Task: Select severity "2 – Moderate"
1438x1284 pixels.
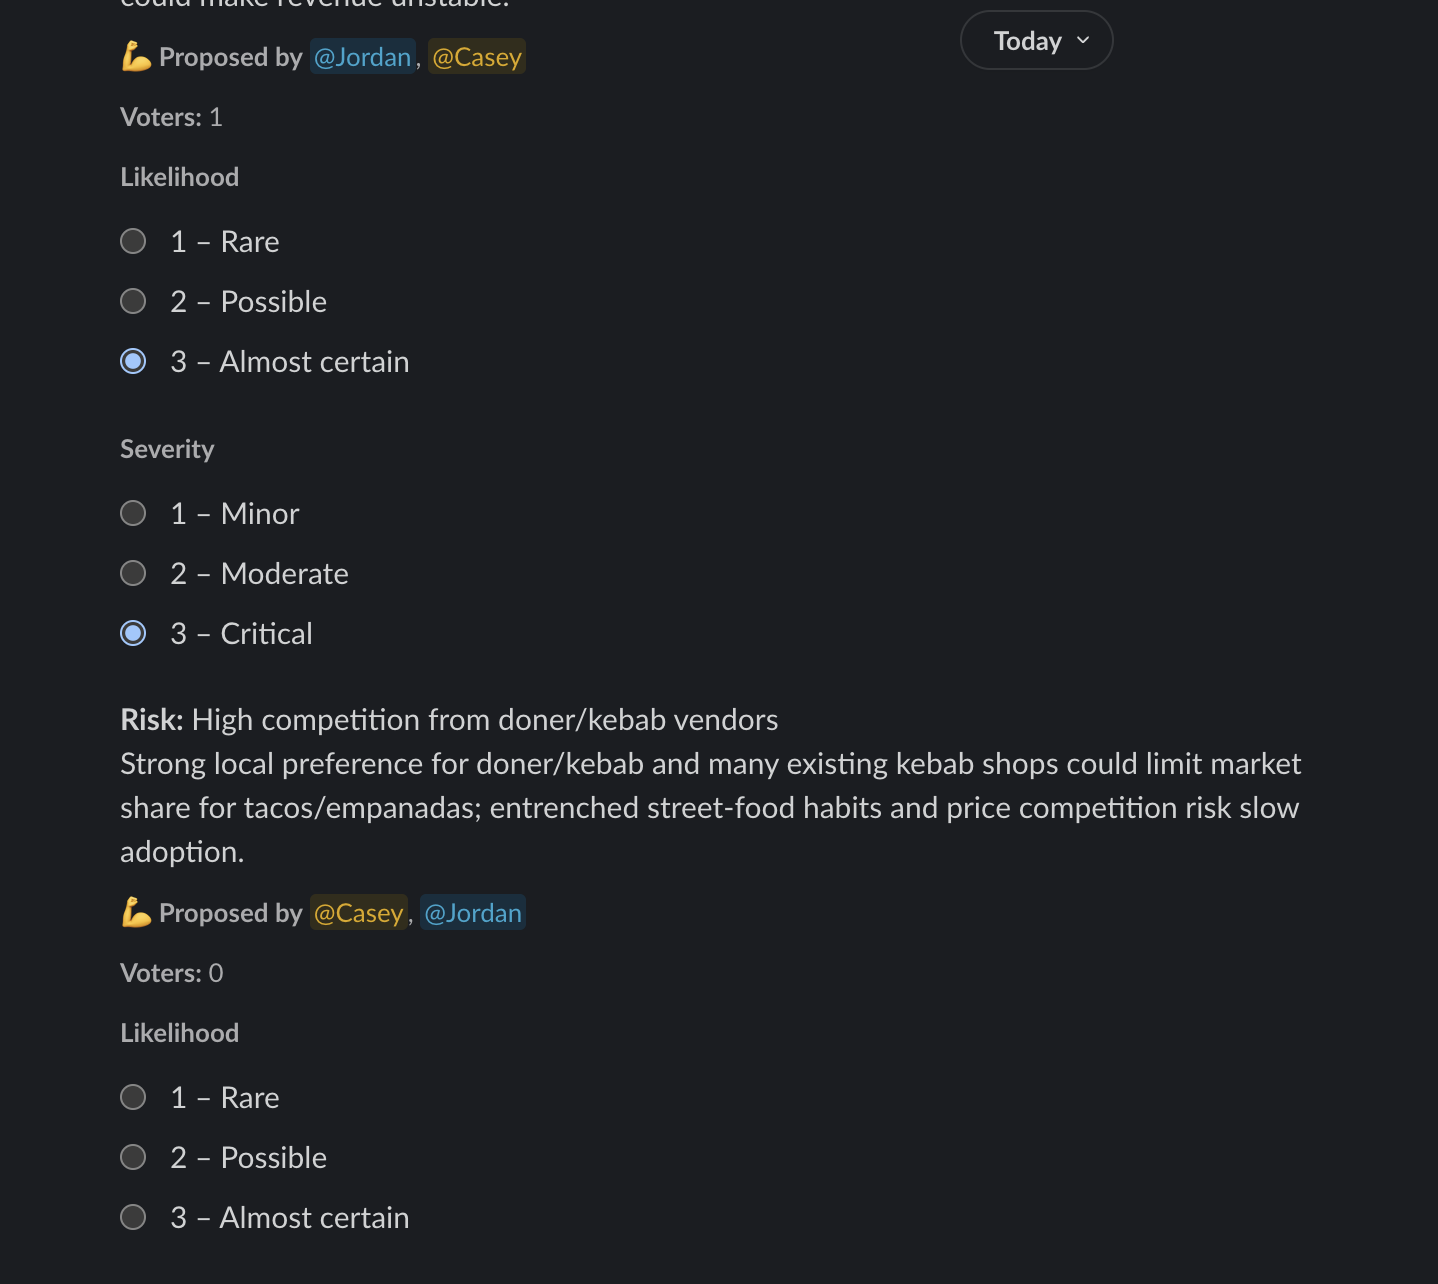Action: pos(133,573)
